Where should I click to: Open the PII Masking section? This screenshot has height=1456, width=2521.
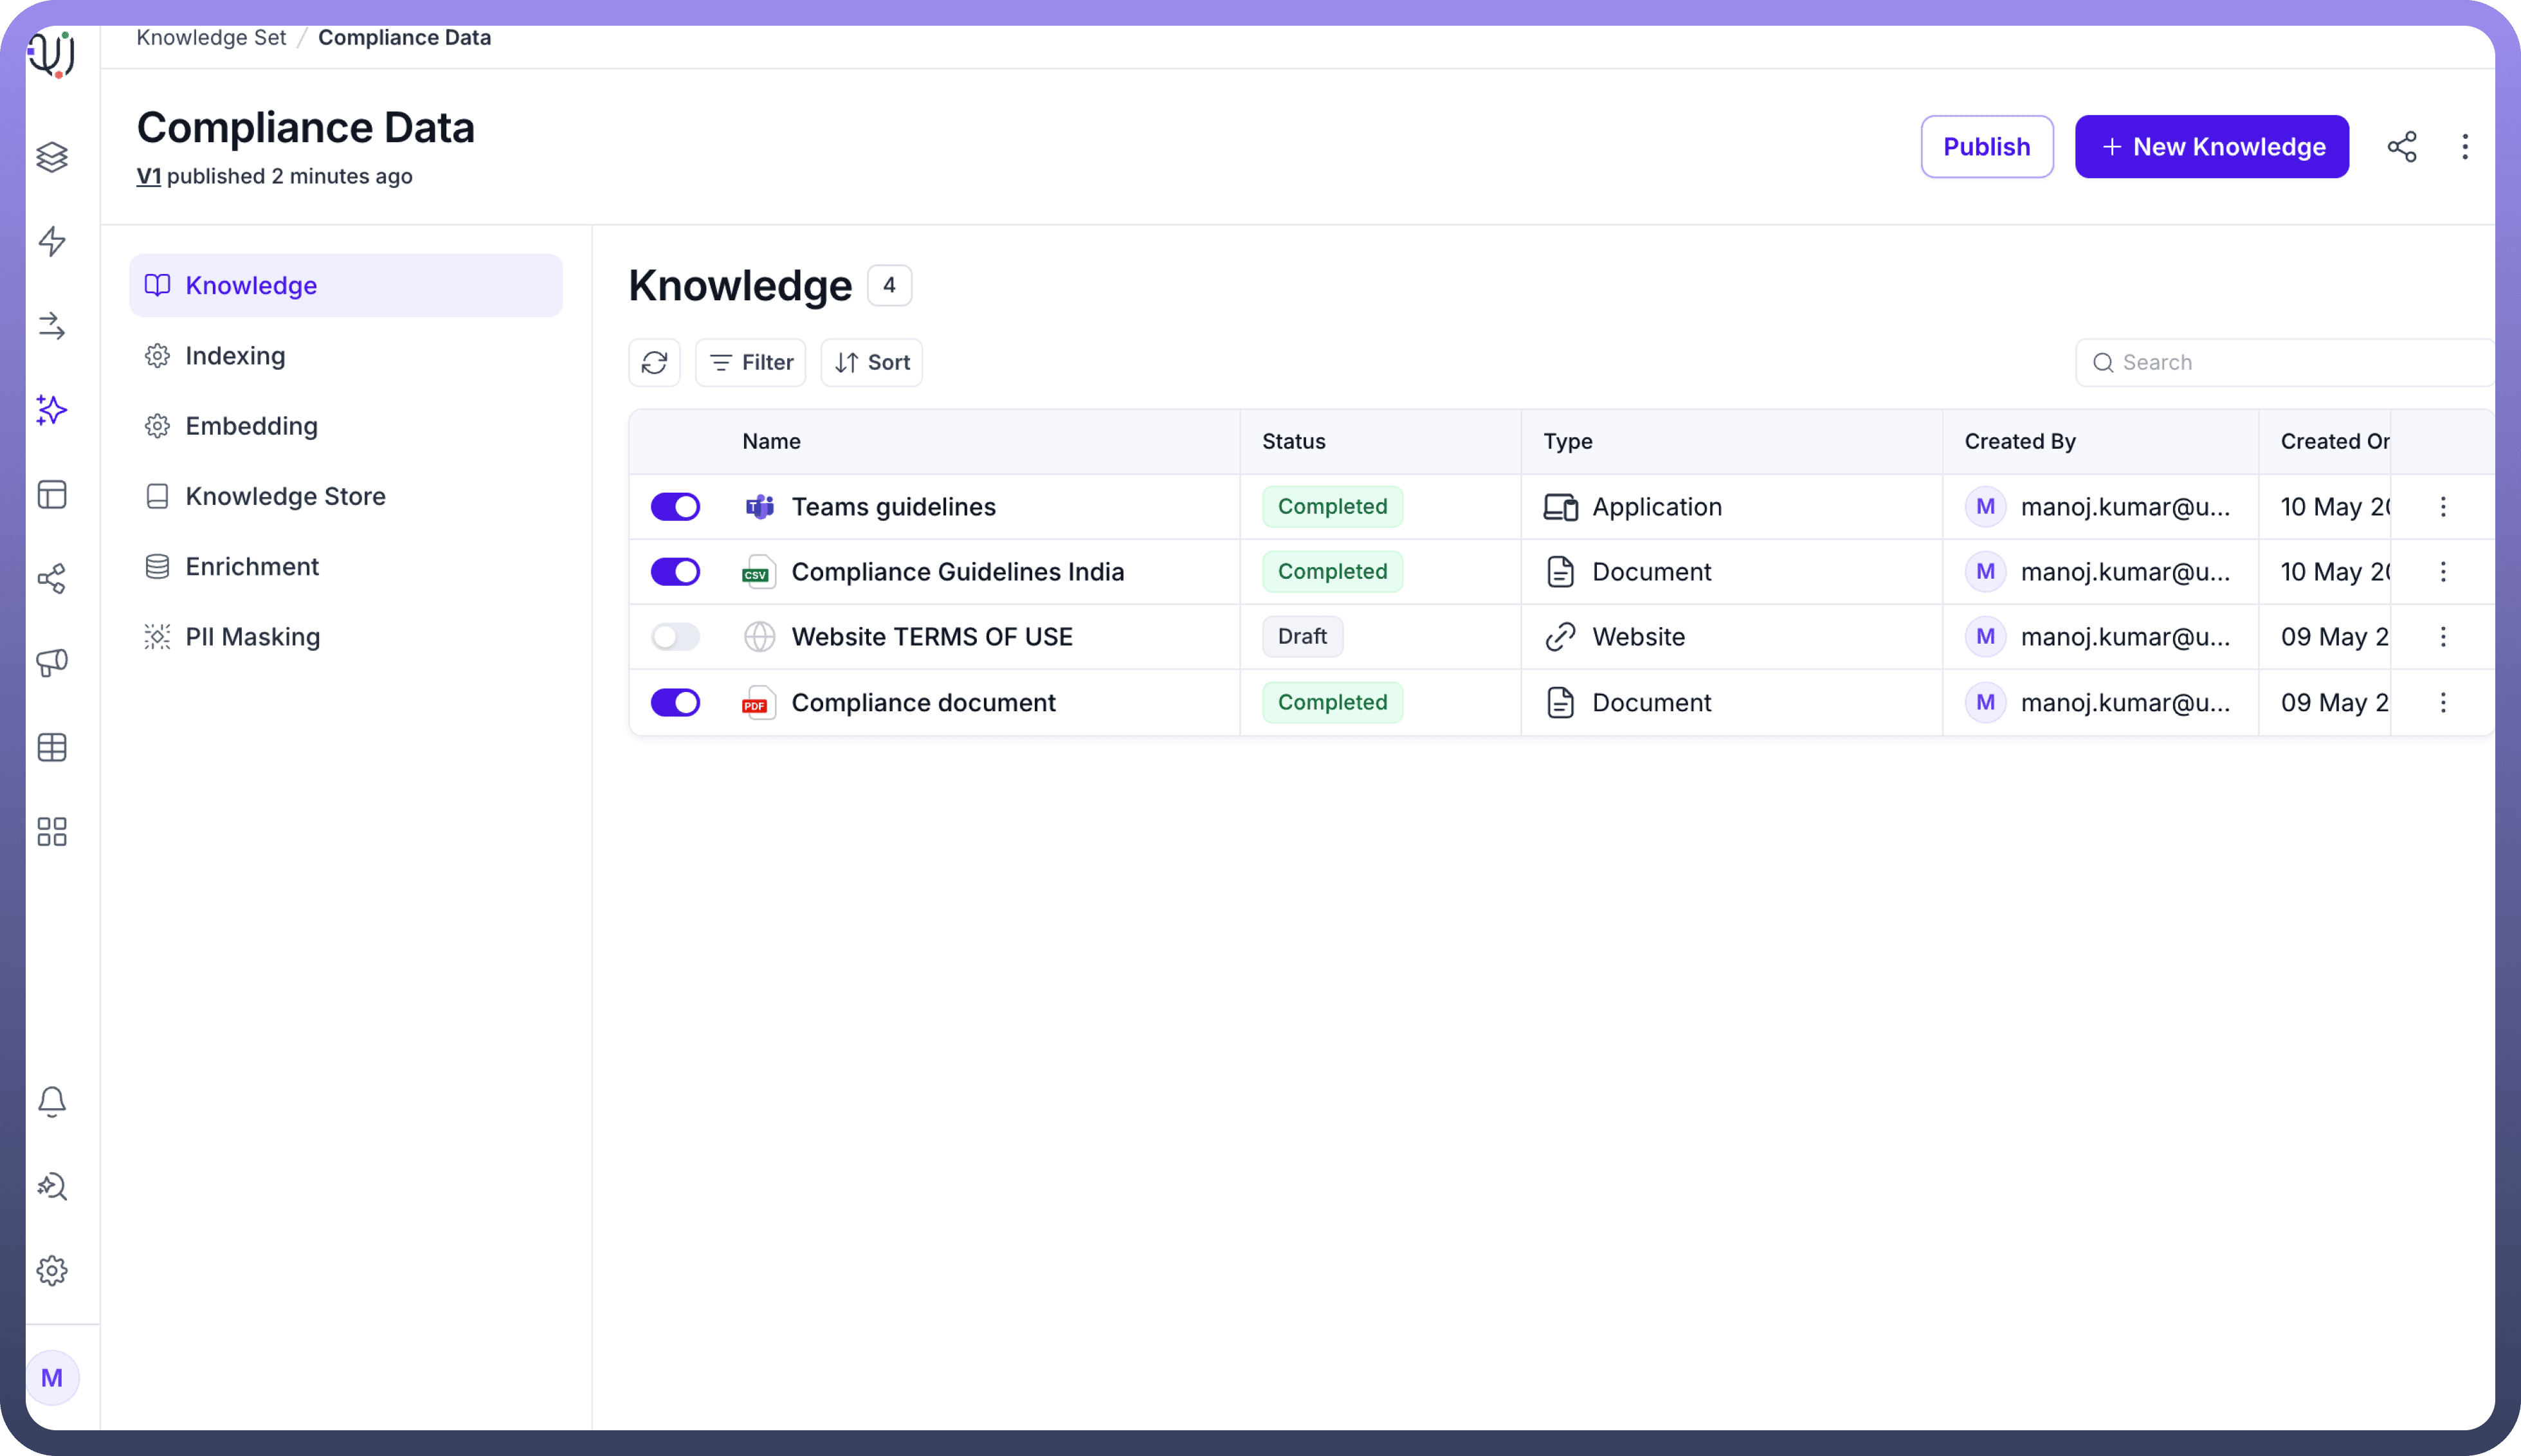click(252, 637)
